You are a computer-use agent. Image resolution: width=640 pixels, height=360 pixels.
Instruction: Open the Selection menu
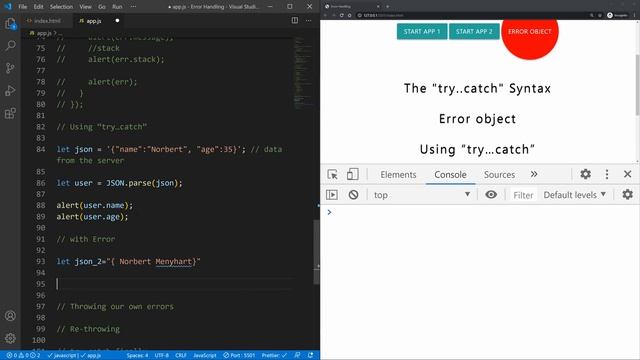[x=61, y=7]
